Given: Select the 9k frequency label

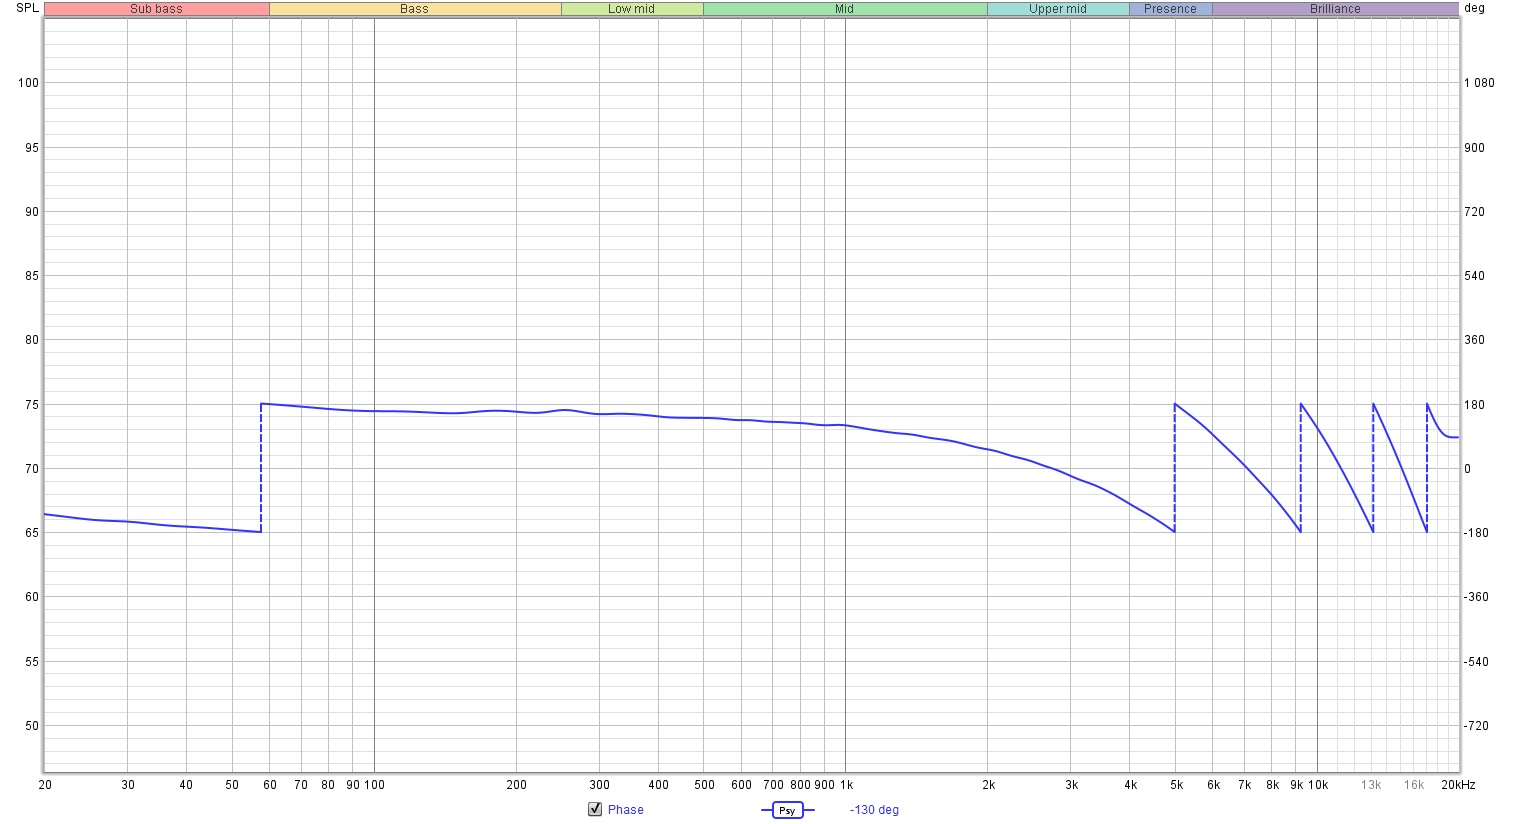Looking at the screenshot, I should pos(1296,785).
